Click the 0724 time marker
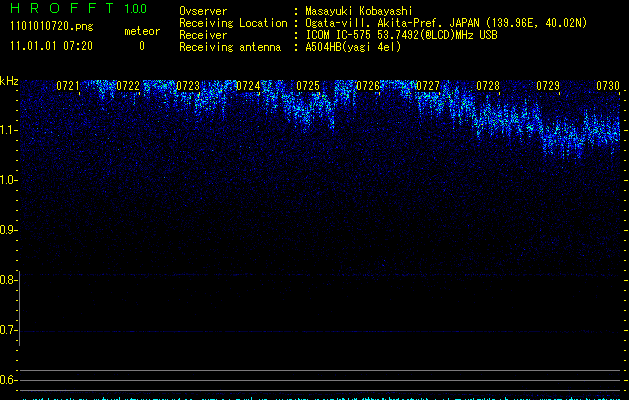 (x=248, y=86)
